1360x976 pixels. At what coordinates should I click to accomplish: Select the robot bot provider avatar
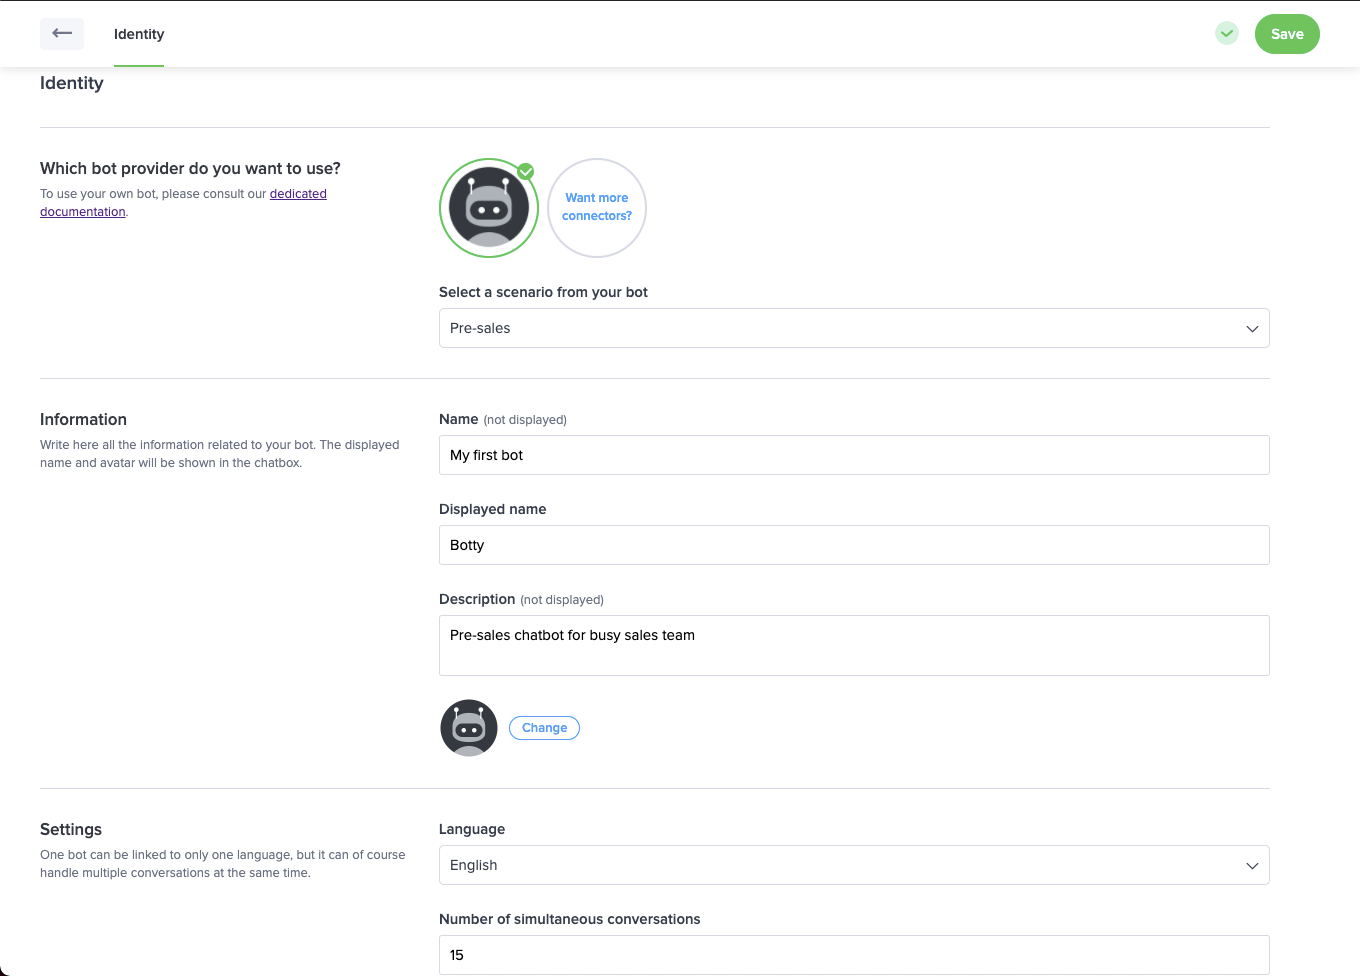tap(488, 208)
